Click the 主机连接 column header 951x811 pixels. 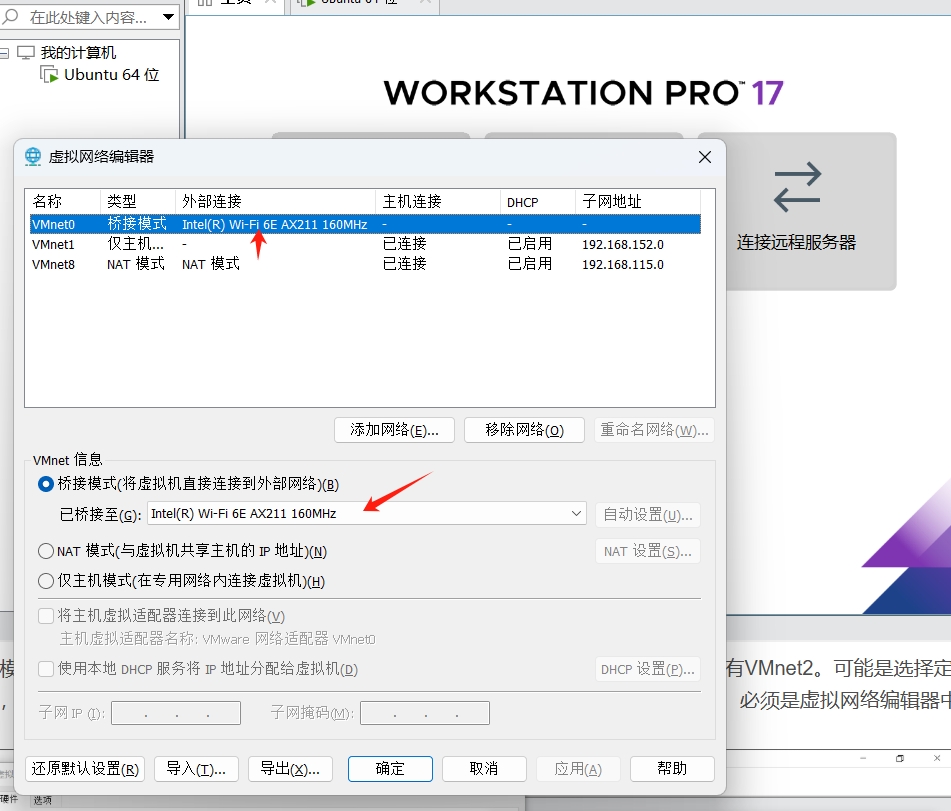(439, 201)
